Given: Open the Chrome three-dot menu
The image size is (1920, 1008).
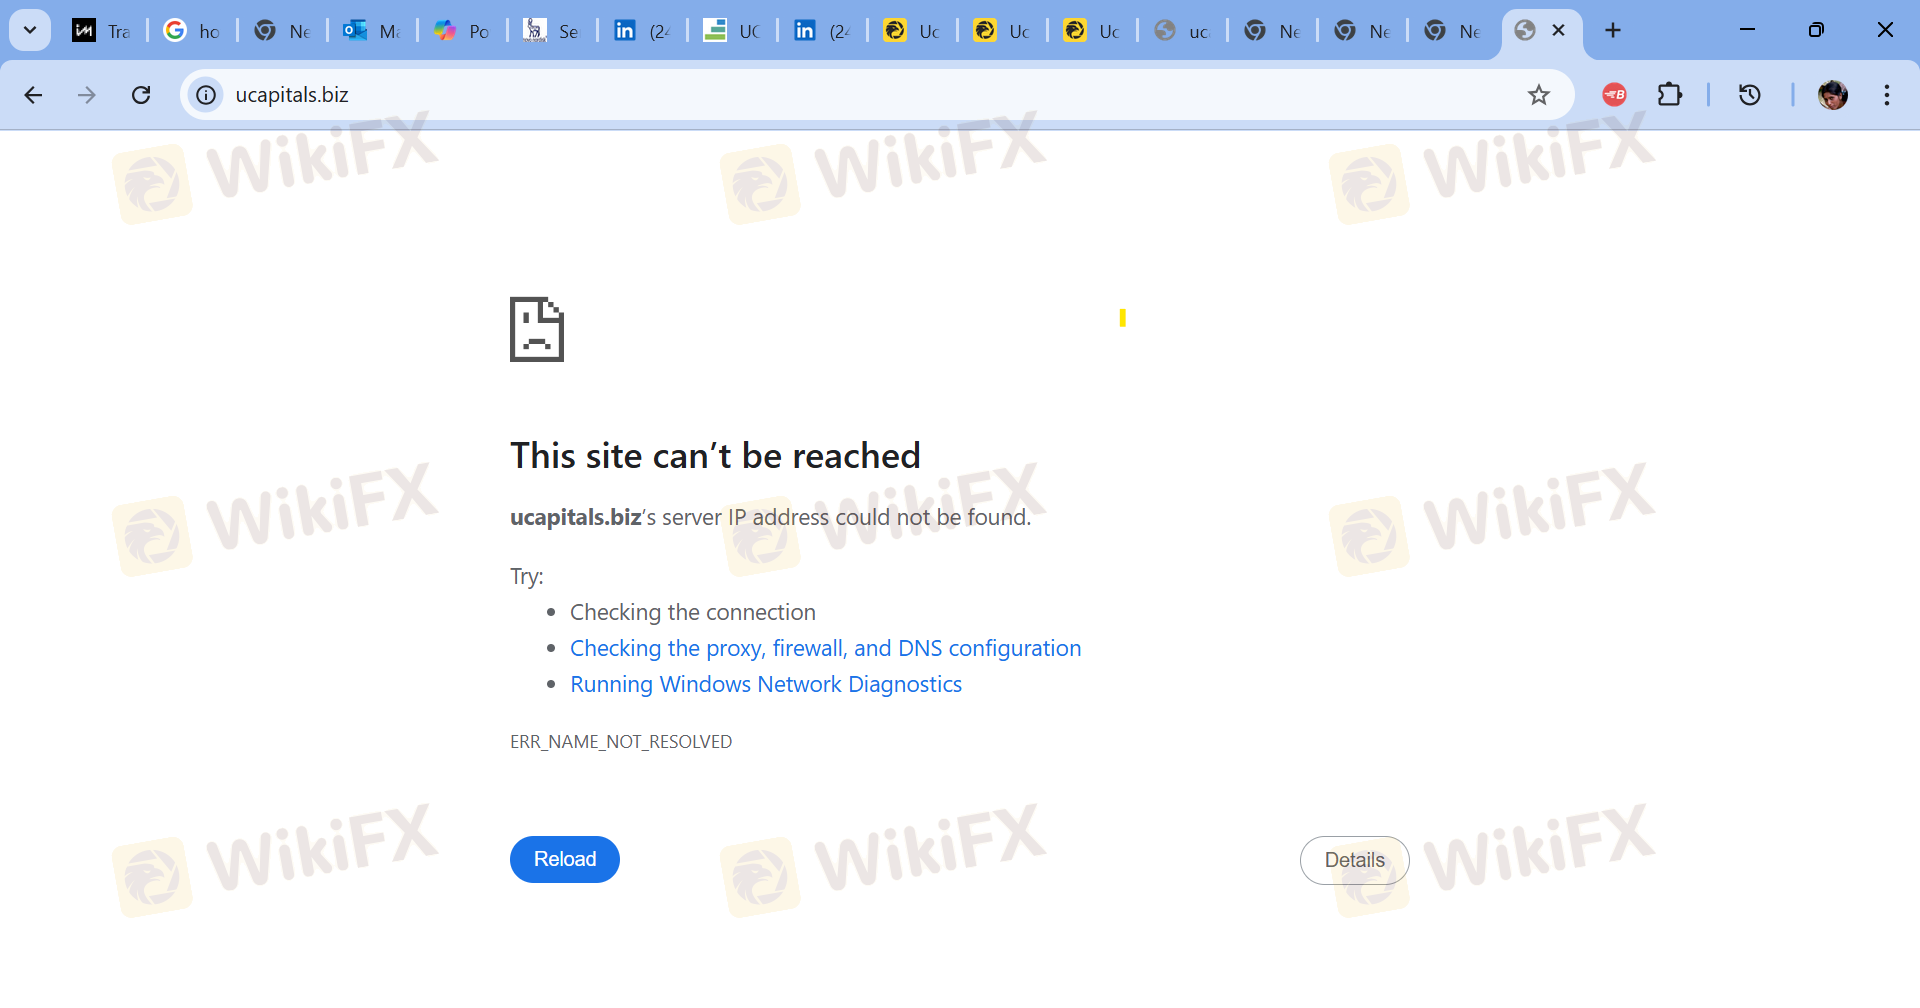Looking at the screenshot, I should pos(1887,95).
